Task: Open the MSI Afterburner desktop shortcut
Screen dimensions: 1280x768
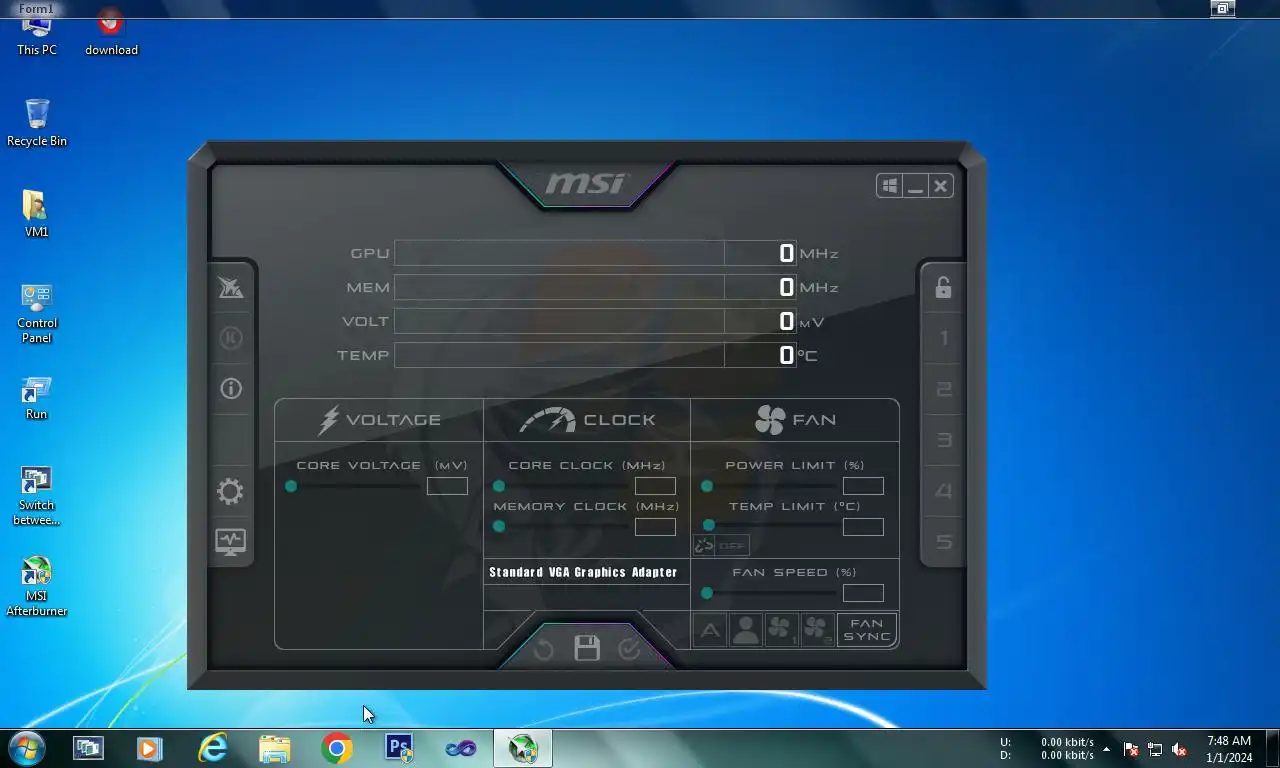Action: tap(37, 586)
